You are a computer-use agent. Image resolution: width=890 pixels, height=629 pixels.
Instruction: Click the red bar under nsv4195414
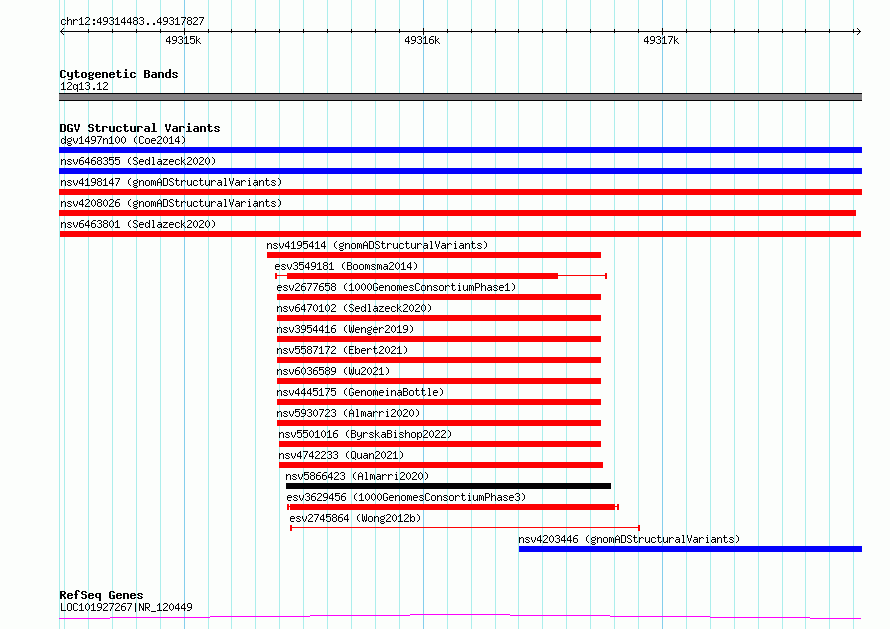pos(434,255)
